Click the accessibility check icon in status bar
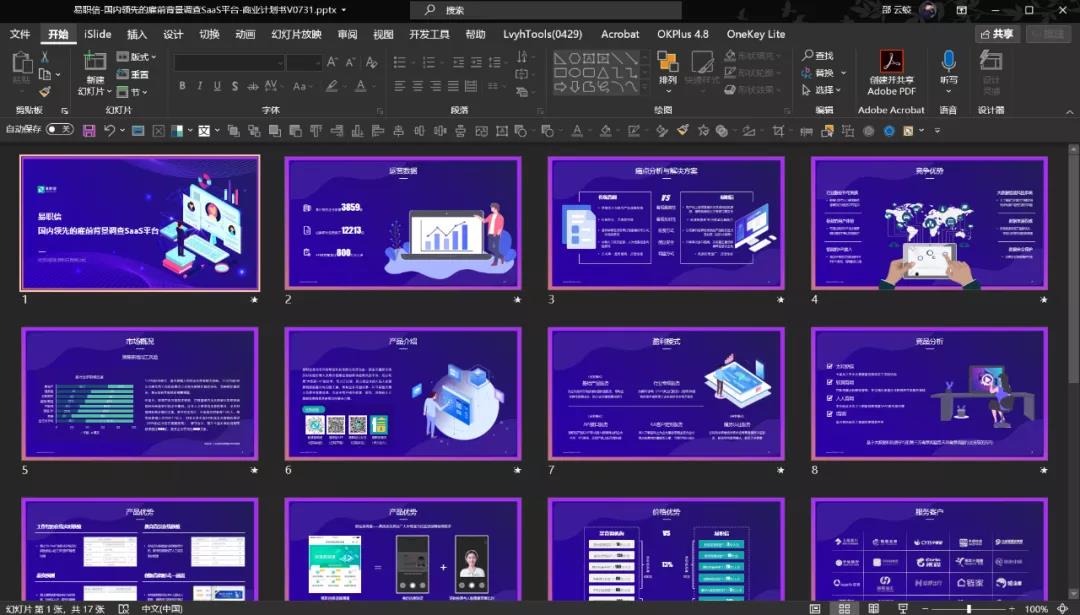Screen dimensions: 1080x615 click(124, 609)
